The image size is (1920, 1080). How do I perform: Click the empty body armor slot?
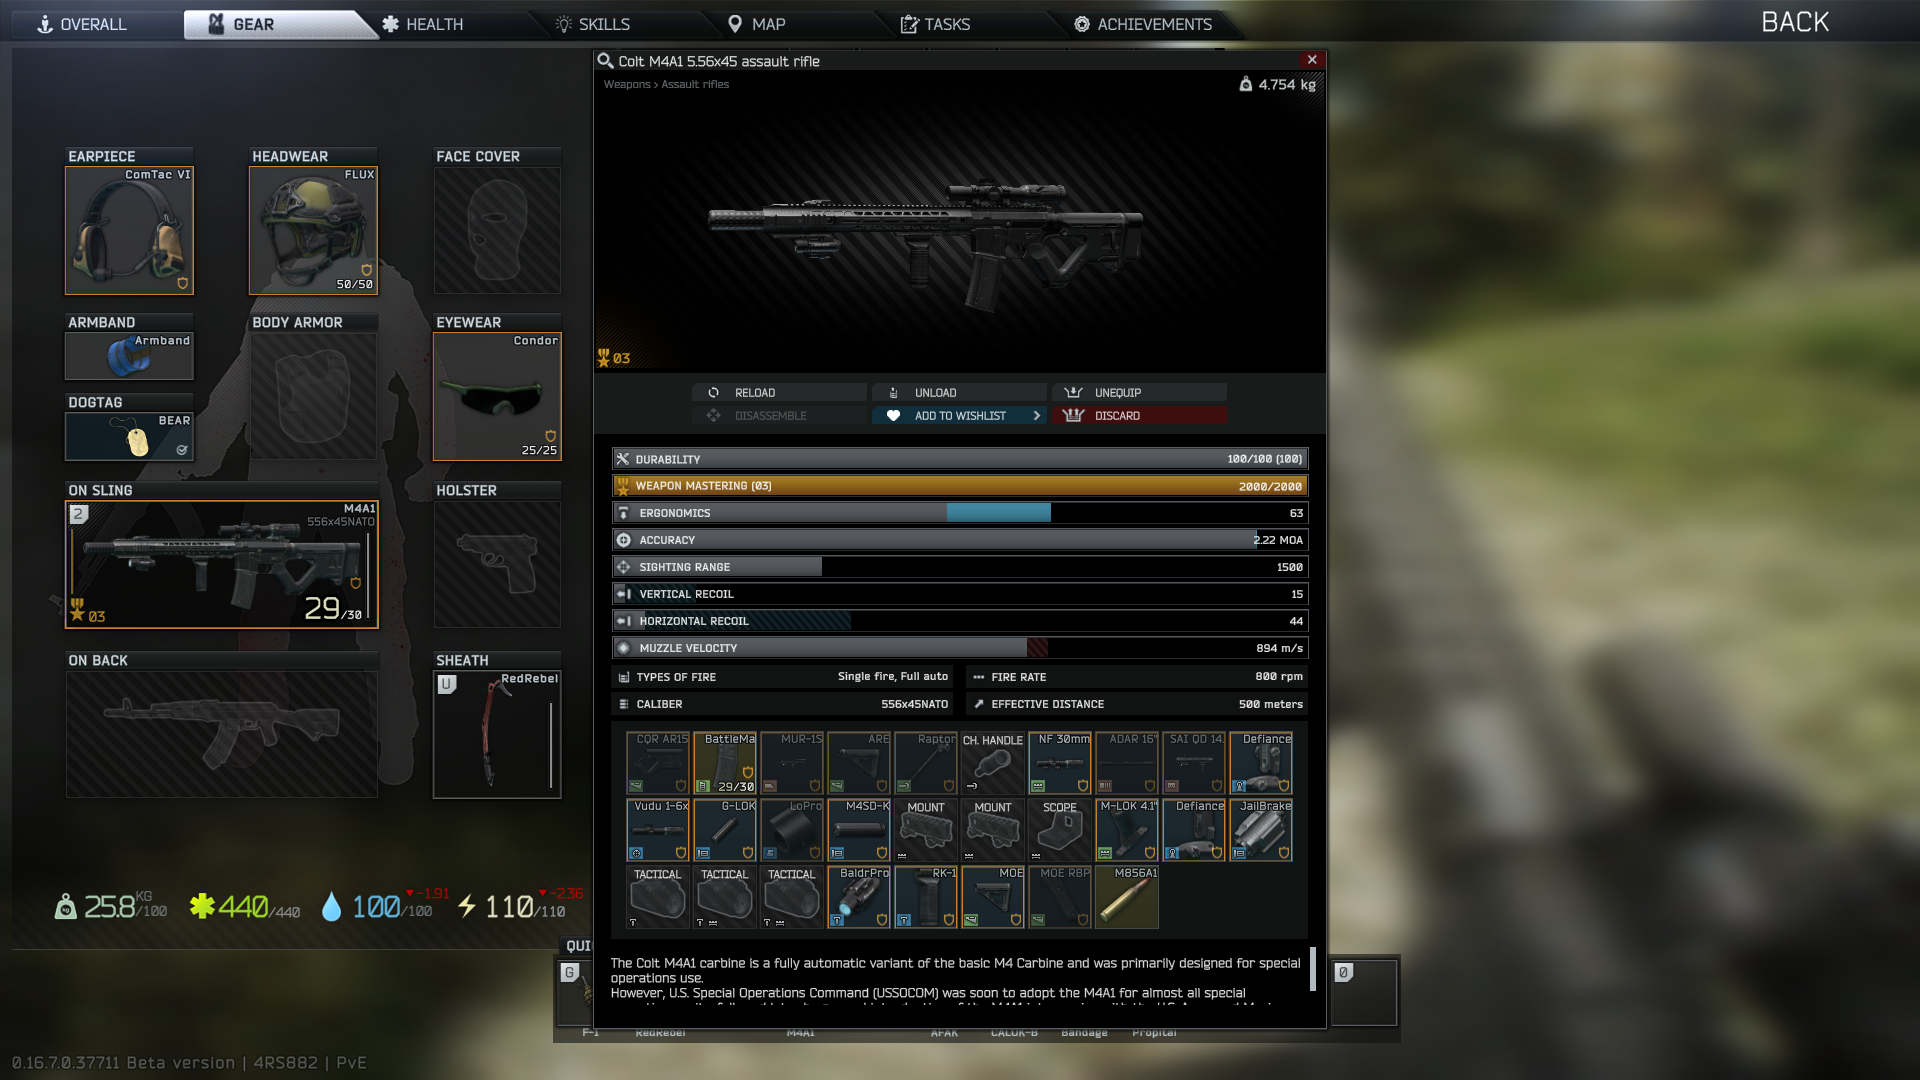[x=313, y=397]
